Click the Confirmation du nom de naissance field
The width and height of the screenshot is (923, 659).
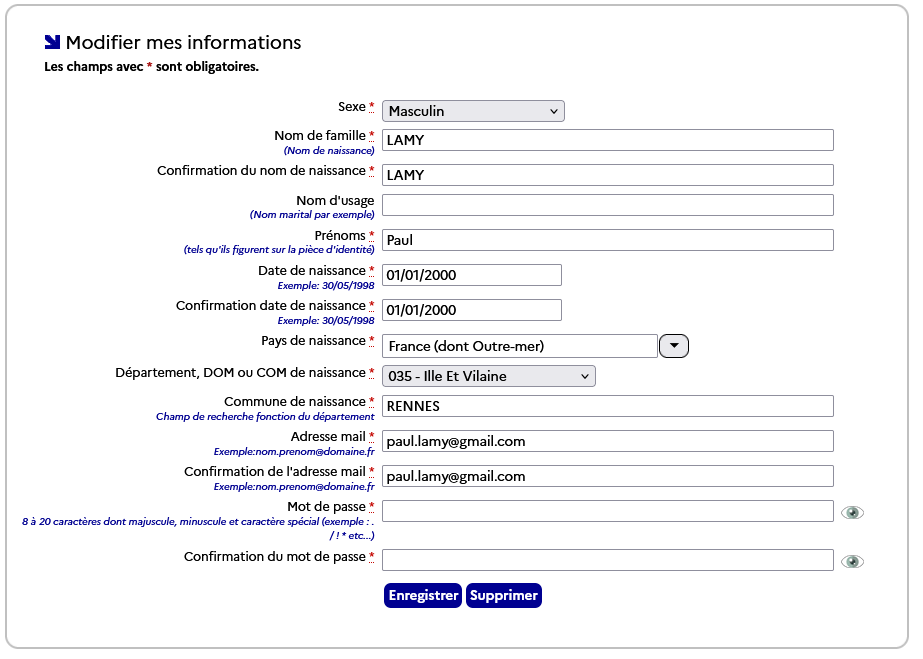point(606,174)
